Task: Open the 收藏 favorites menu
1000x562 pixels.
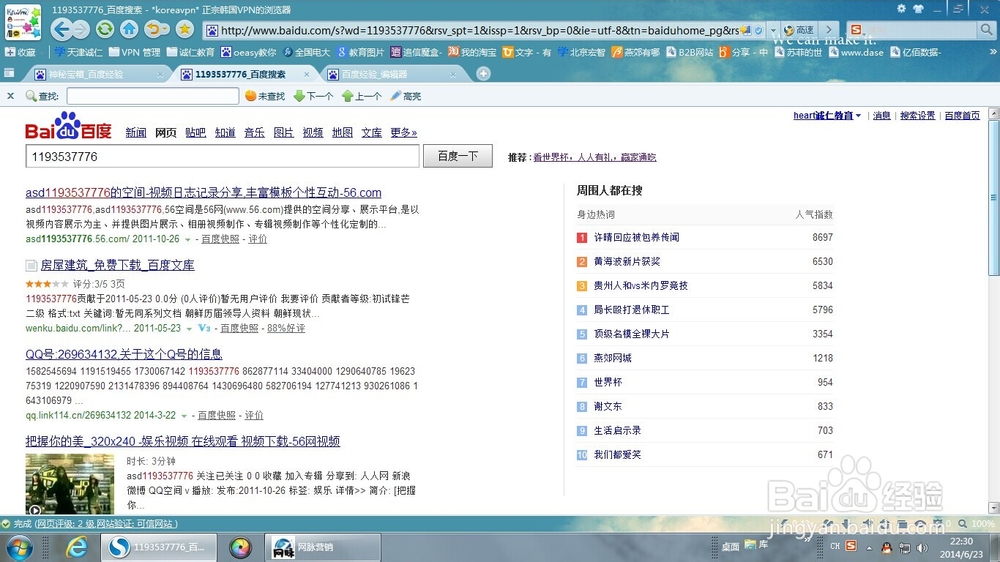Action: pos(20,52)
